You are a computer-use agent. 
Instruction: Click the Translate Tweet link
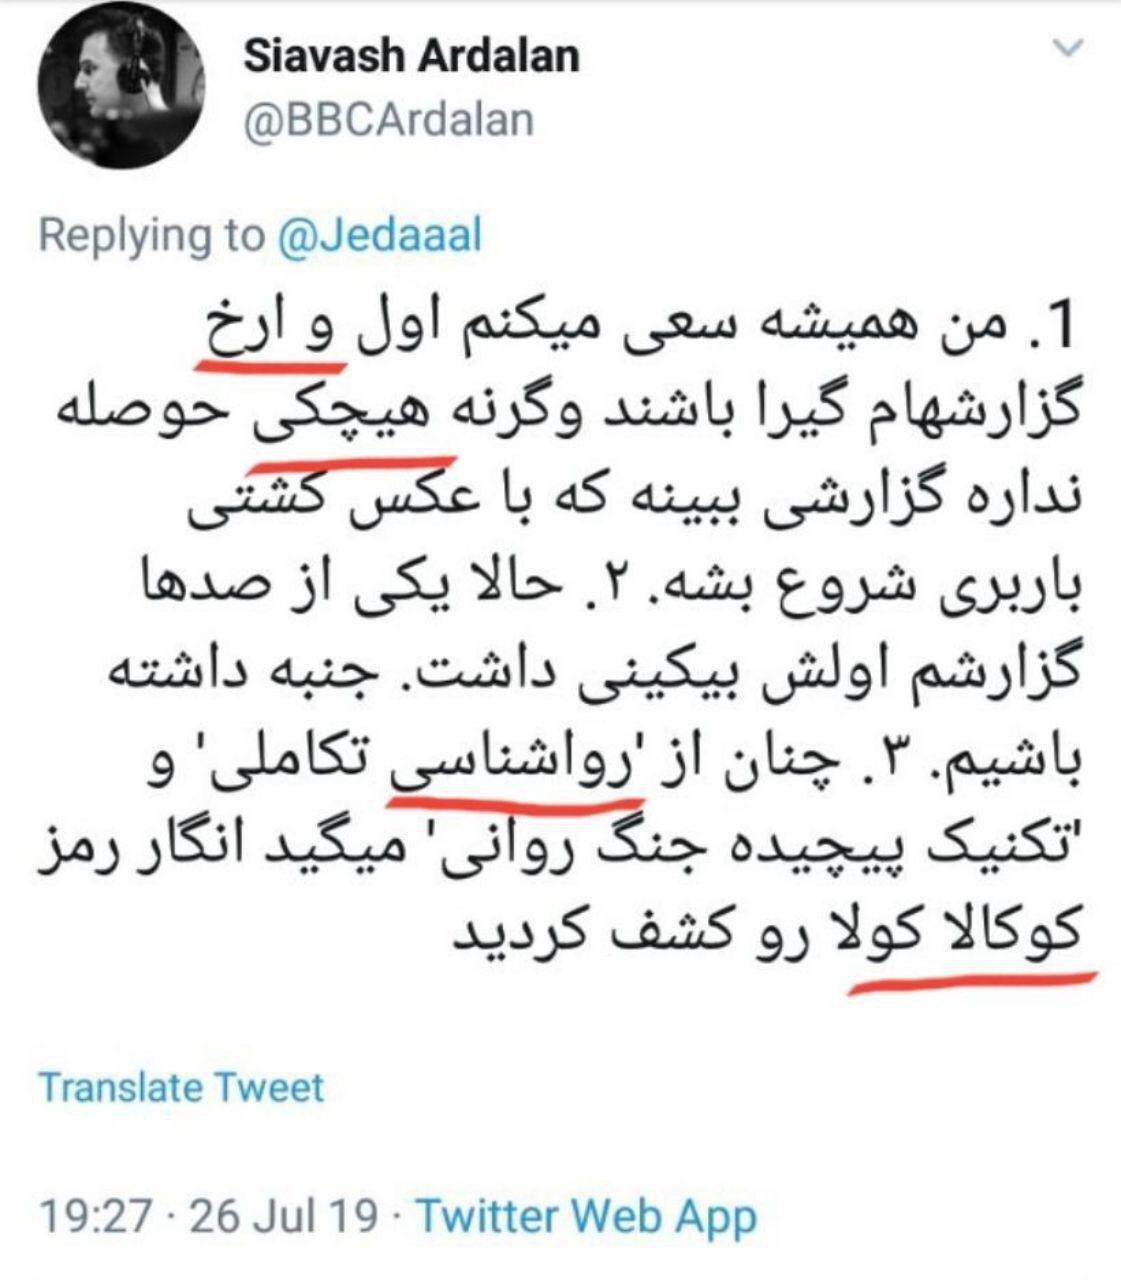pos(181,1087)
